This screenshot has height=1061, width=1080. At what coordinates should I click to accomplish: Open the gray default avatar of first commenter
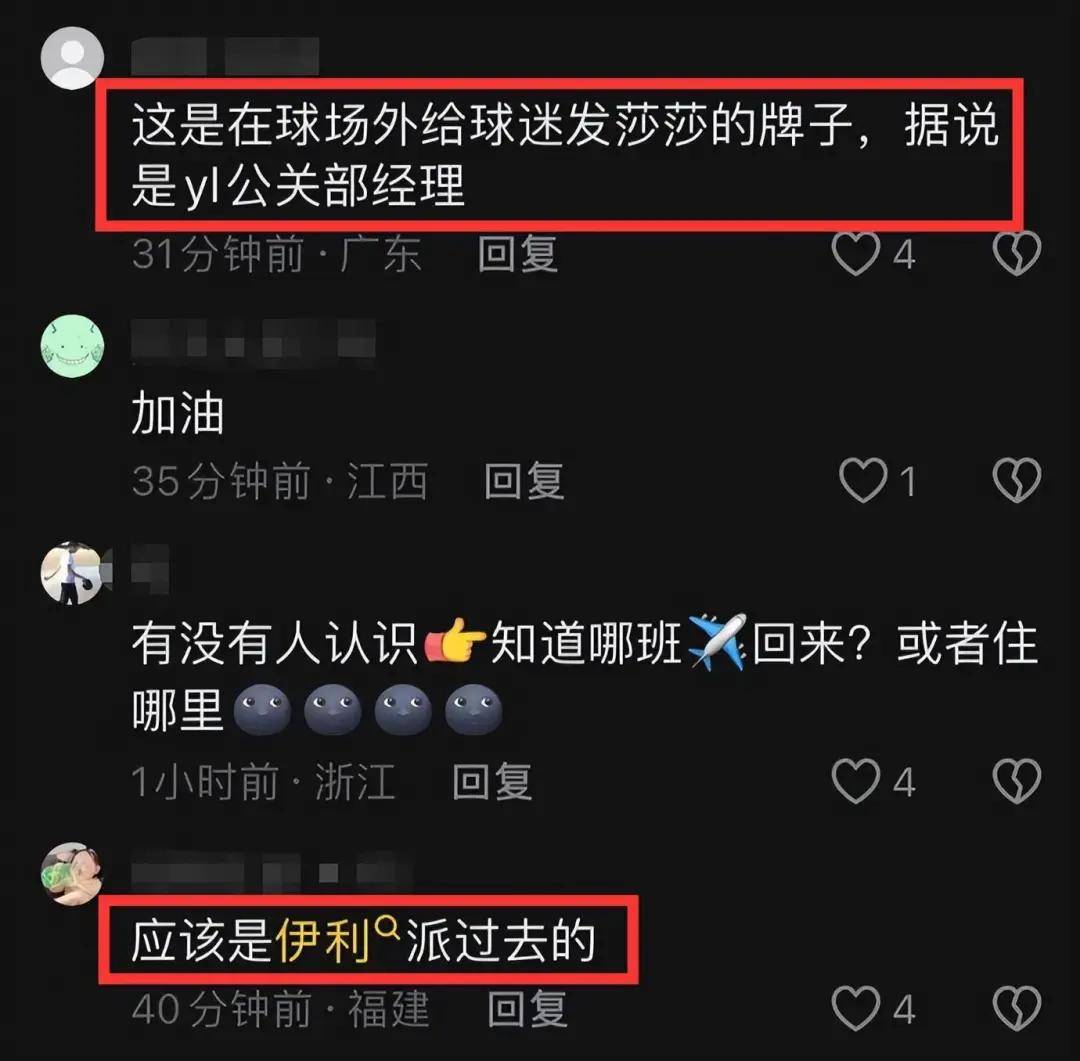click(x=72, y=58)
